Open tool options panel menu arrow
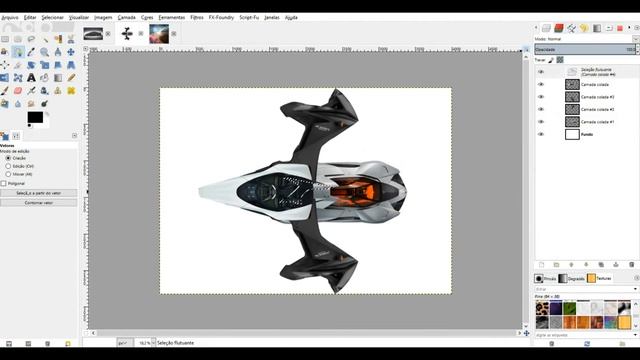Image resolution: width=640 pixels, height=360 pixels. (74, 136)
